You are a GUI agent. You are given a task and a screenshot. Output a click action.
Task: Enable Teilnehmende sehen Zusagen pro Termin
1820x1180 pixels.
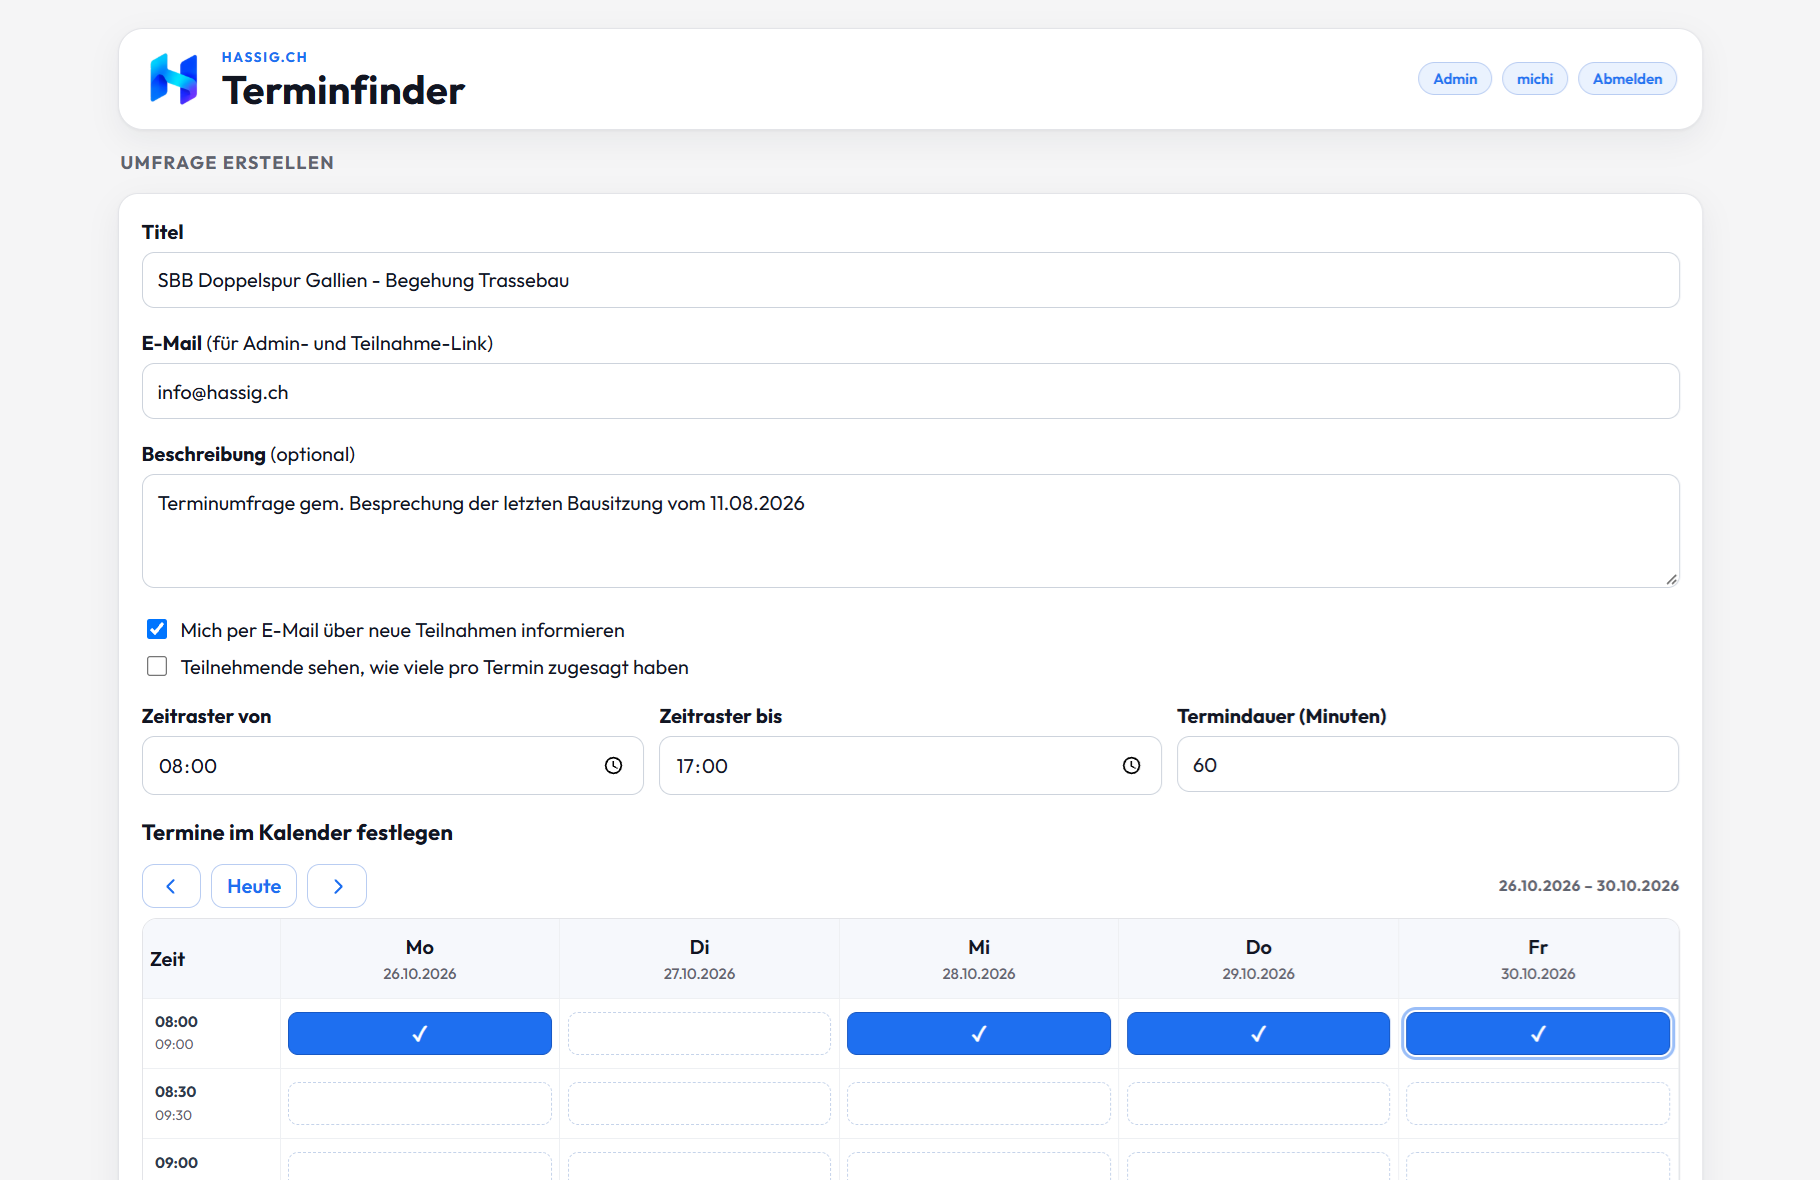[x=157, y=666]
